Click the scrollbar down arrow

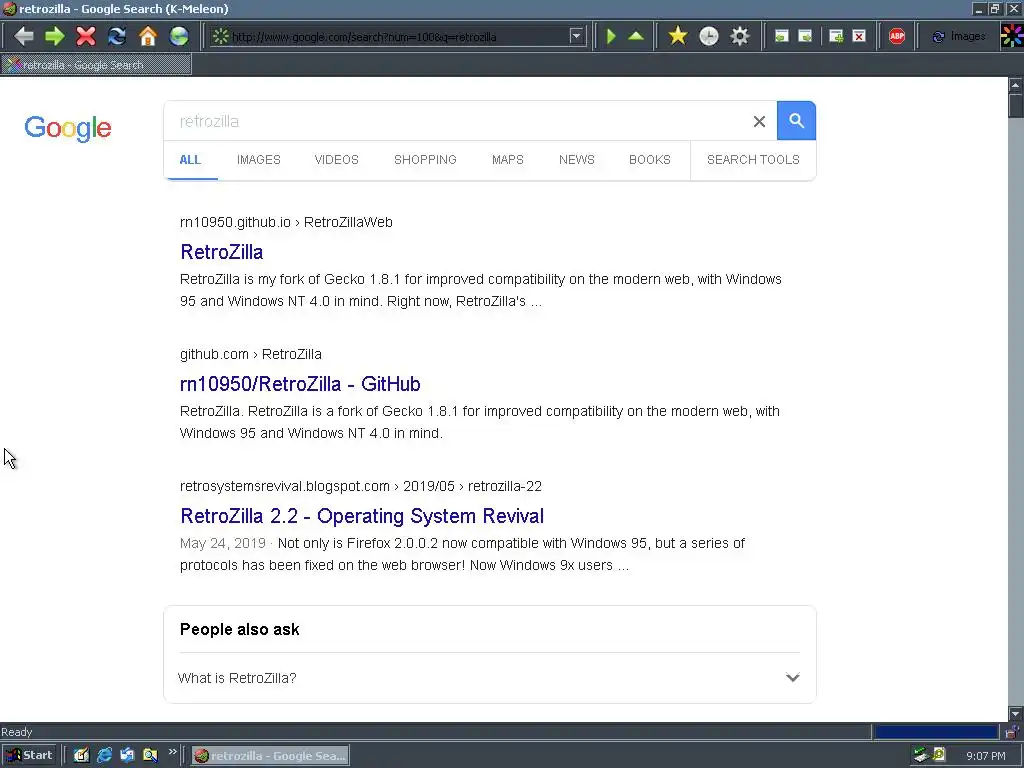click(x=1016, y=714)
